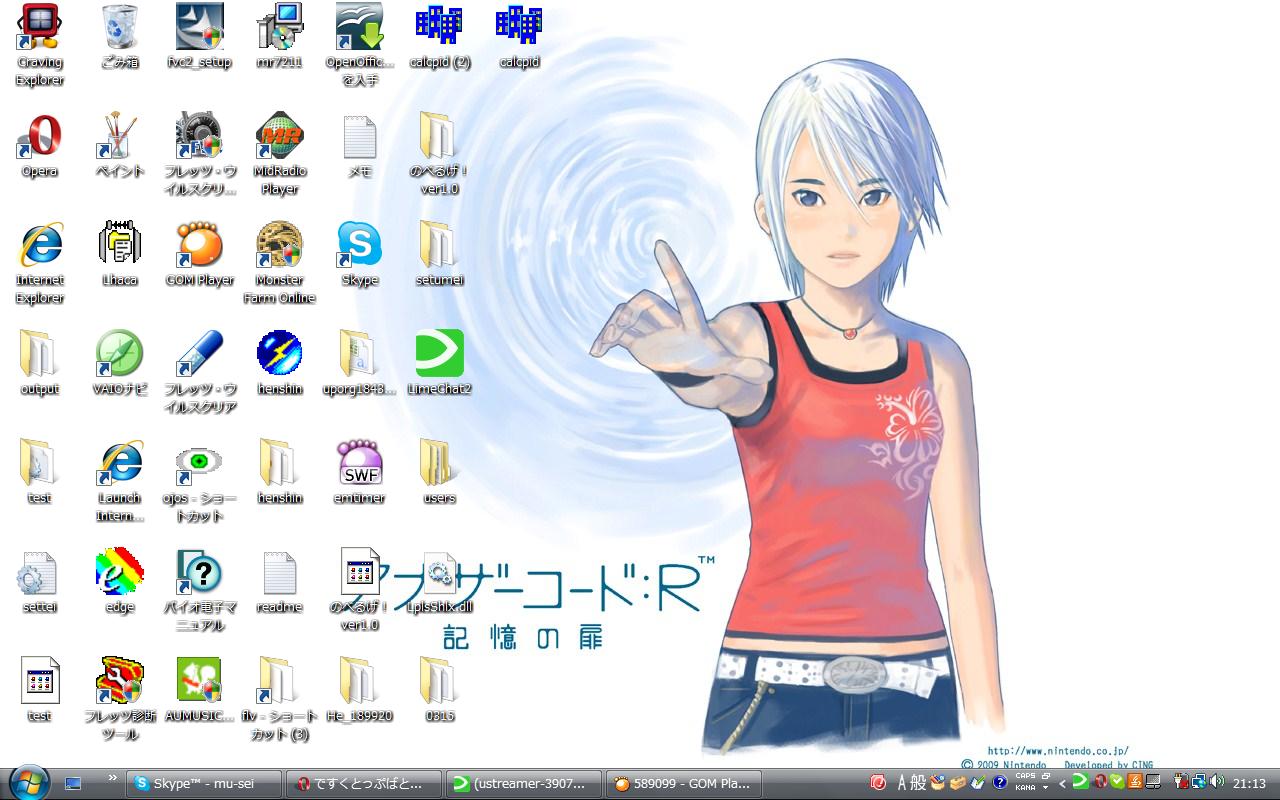Screen dimensions: 1280x800
Task: Open the IME help question mark
Action: click(999, 783)
